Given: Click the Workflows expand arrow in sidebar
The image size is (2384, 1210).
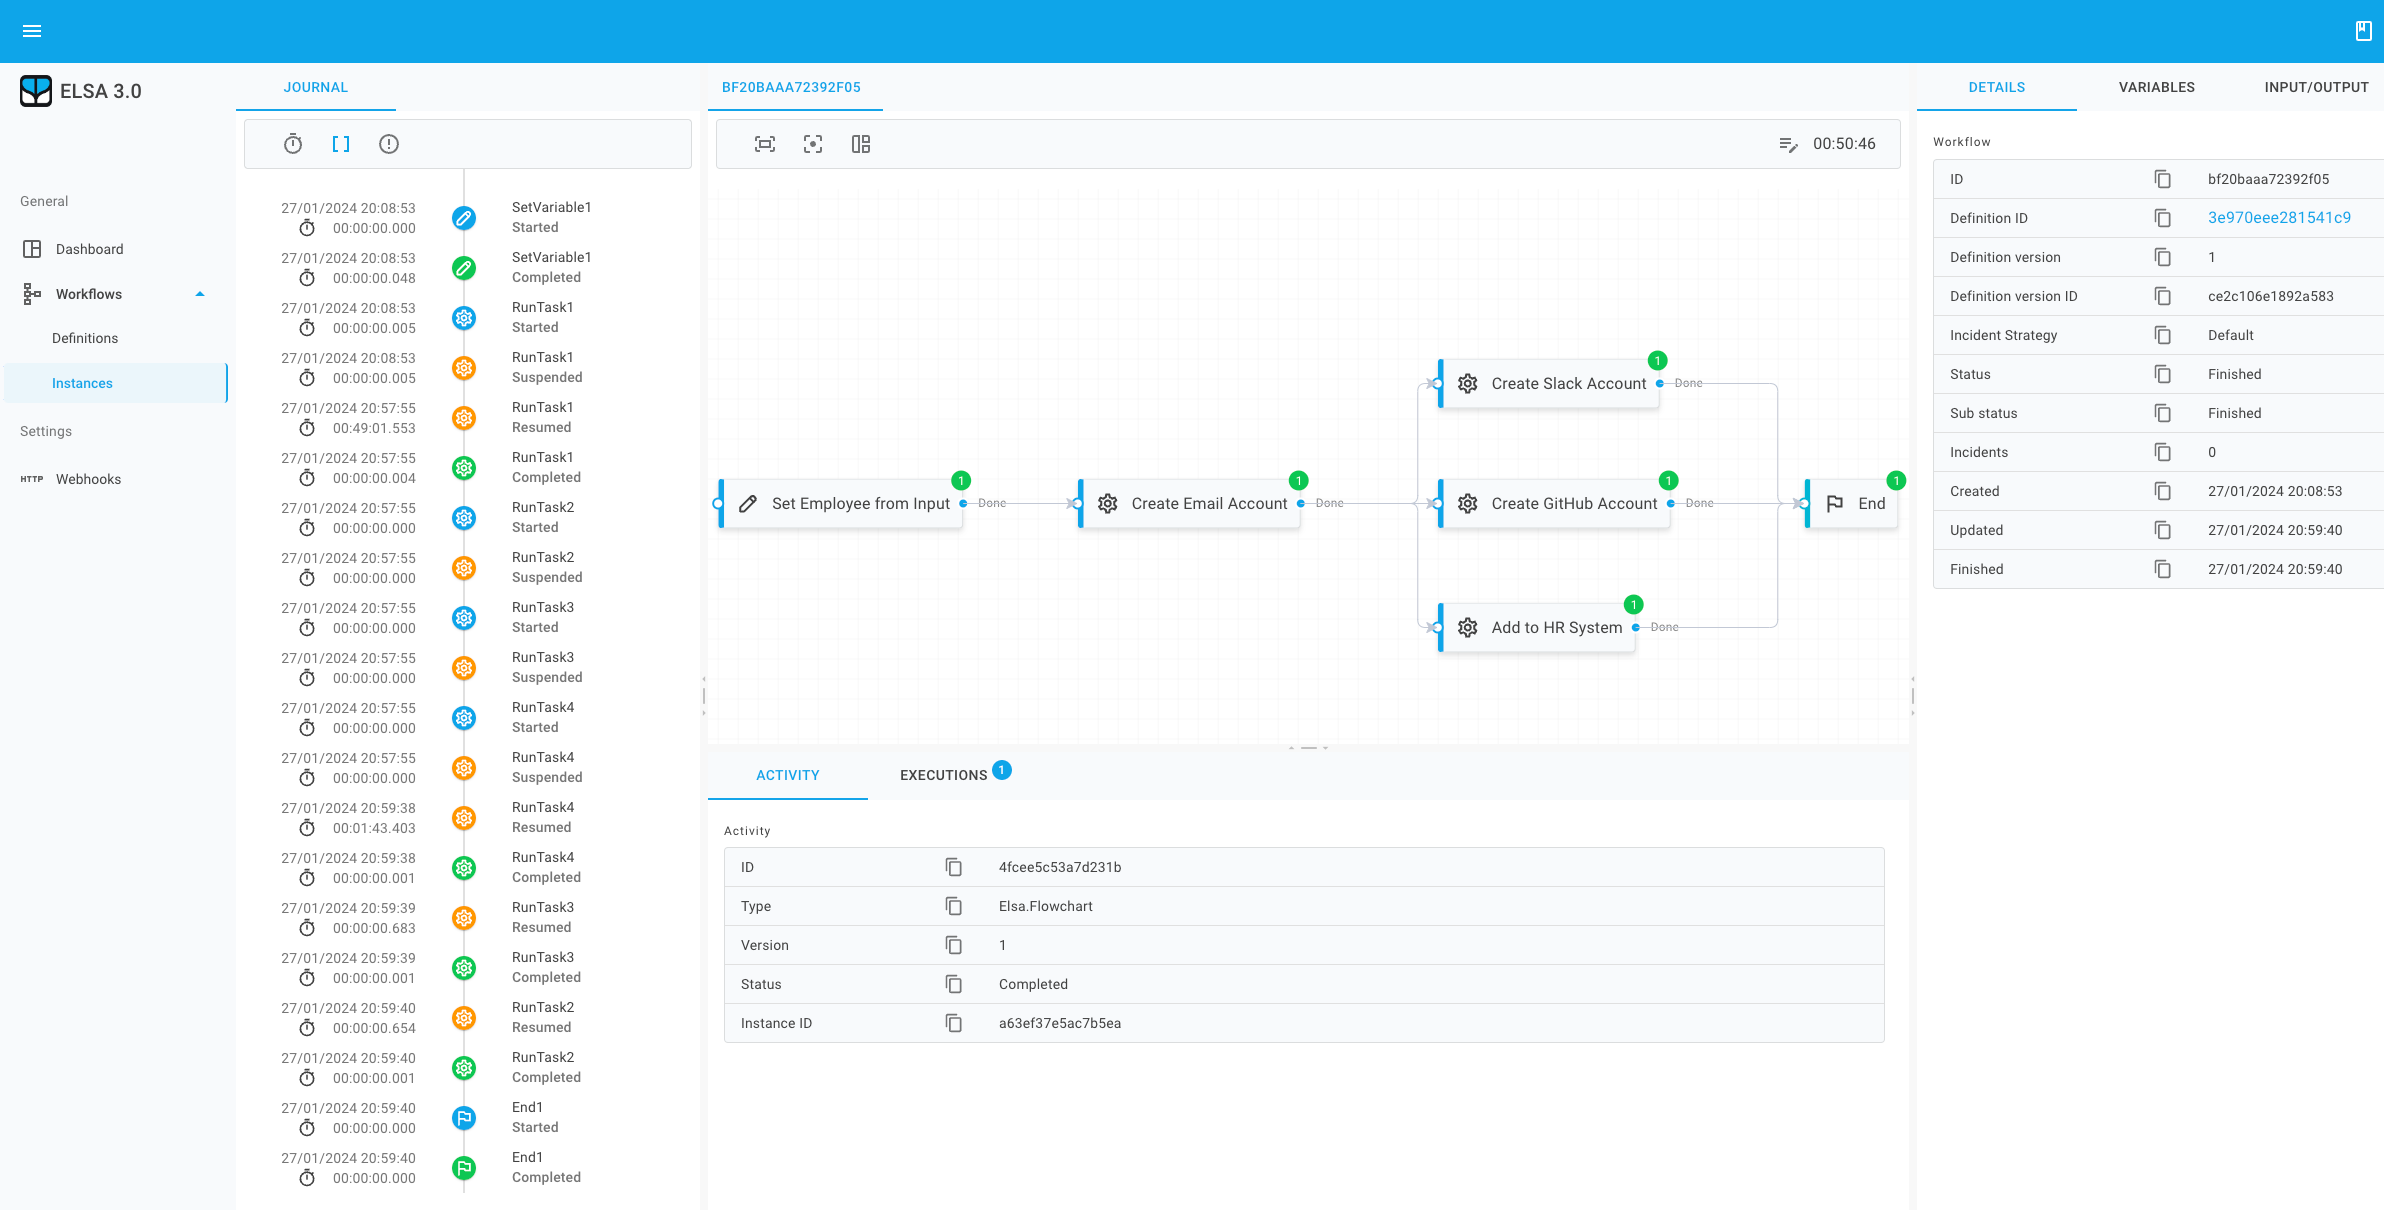Looking at the screenshot, I should coord(196,293).
